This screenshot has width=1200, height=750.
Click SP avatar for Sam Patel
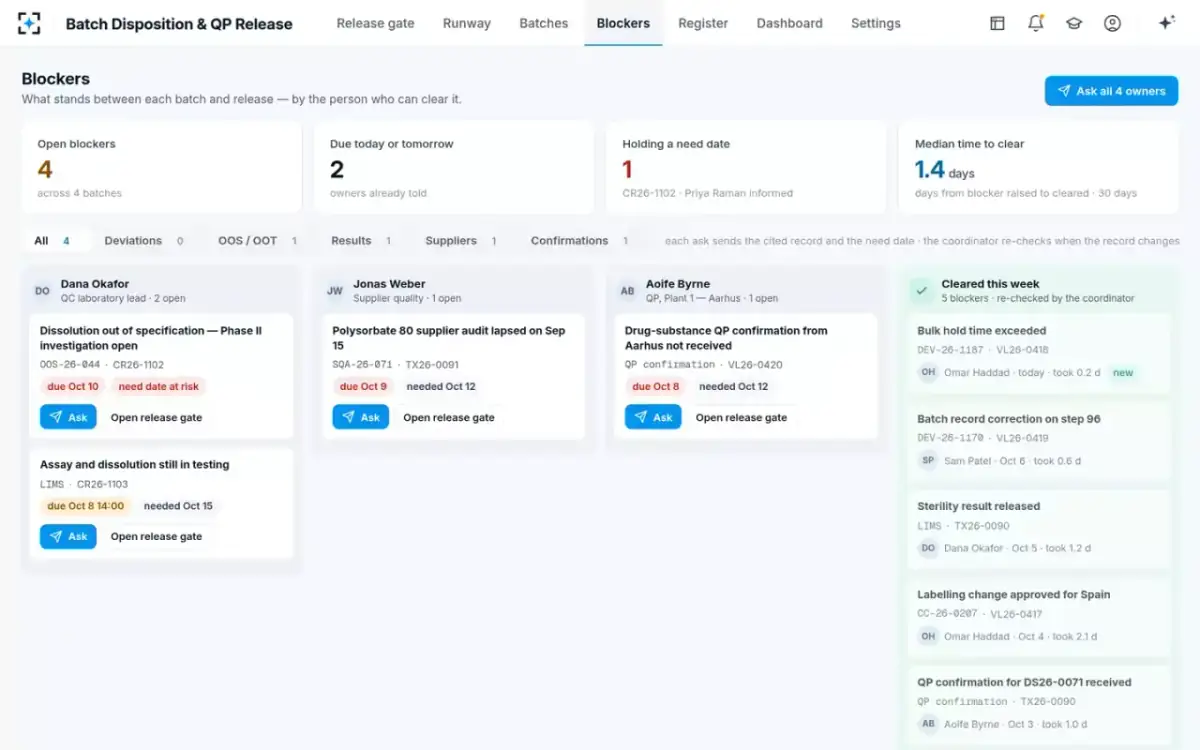pyautogui.click(x=928, y=461)
